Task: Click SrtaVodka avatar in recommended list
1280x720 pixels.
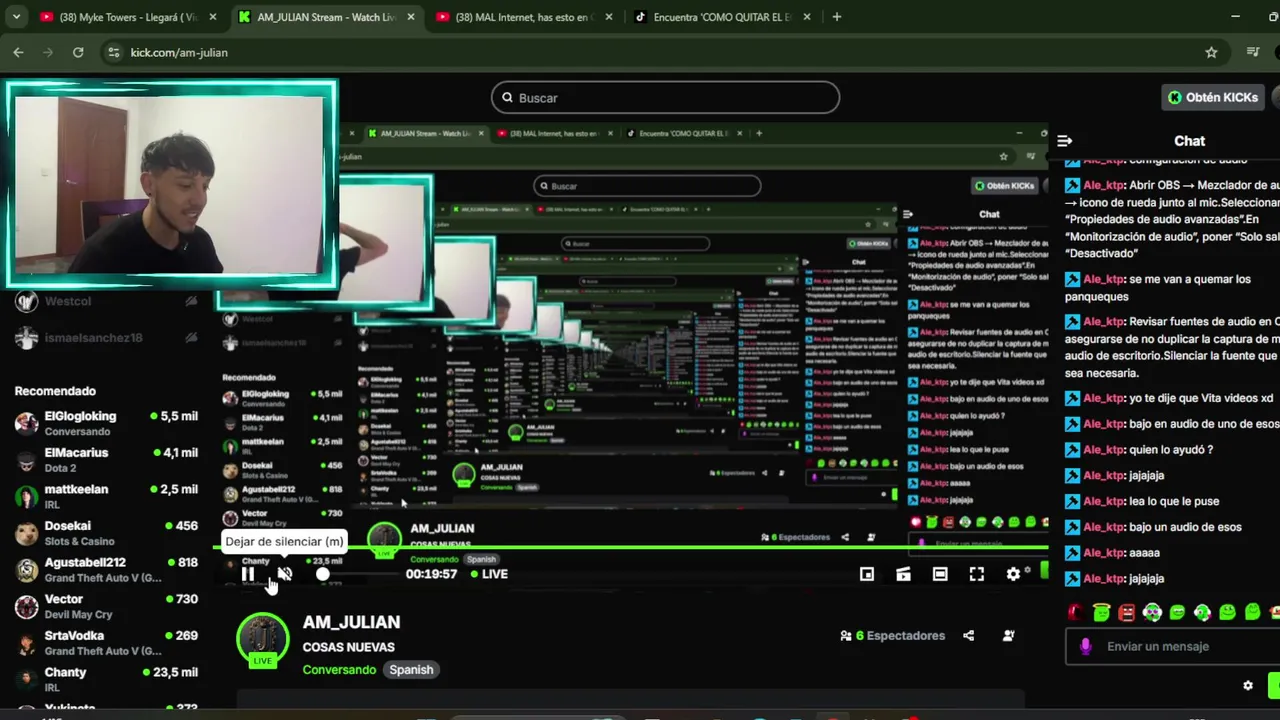Action: pyautogui.click(x=27, y=643)
